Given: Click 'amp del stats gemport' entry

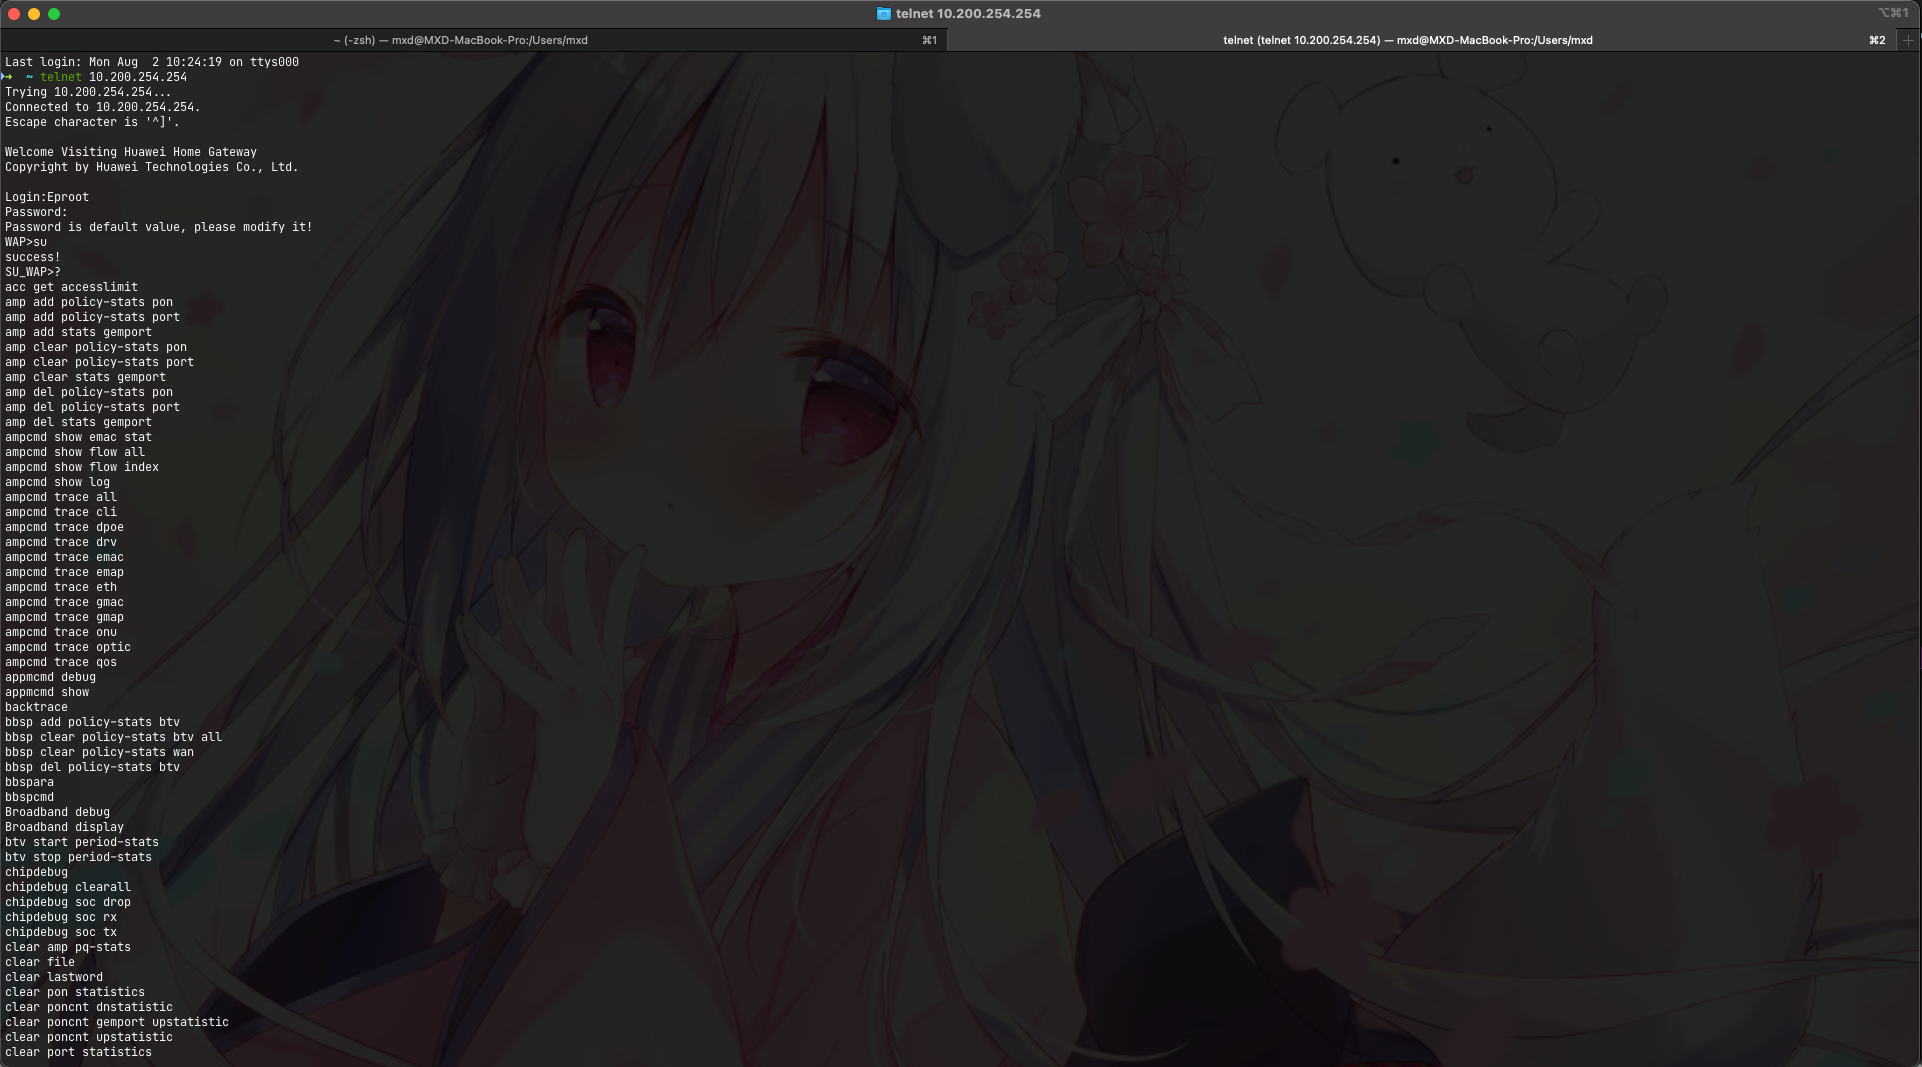Looking at the screenshot, I should 78,422.
